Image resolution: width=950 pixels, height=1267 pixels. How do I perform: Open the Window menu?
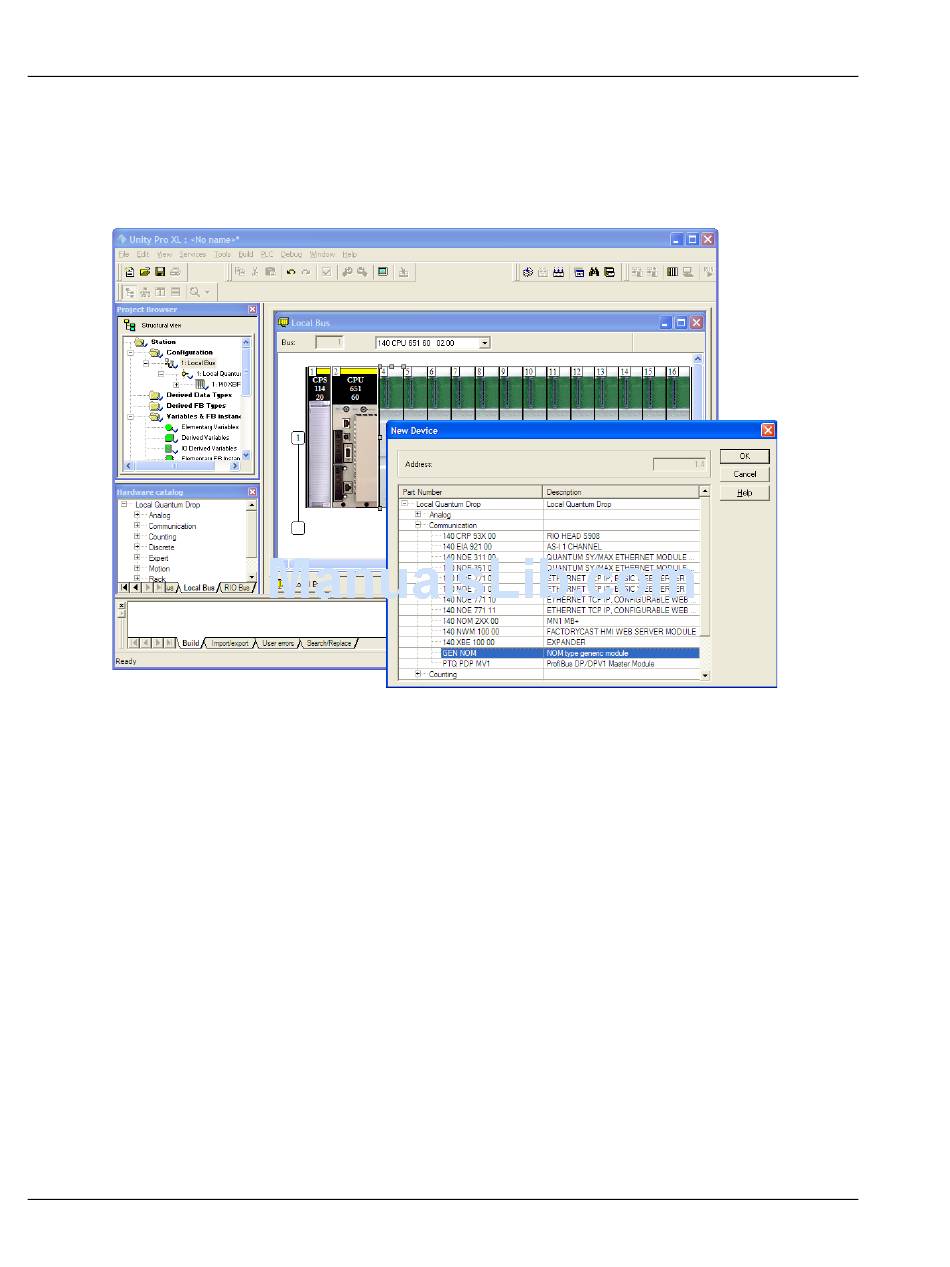322,255
